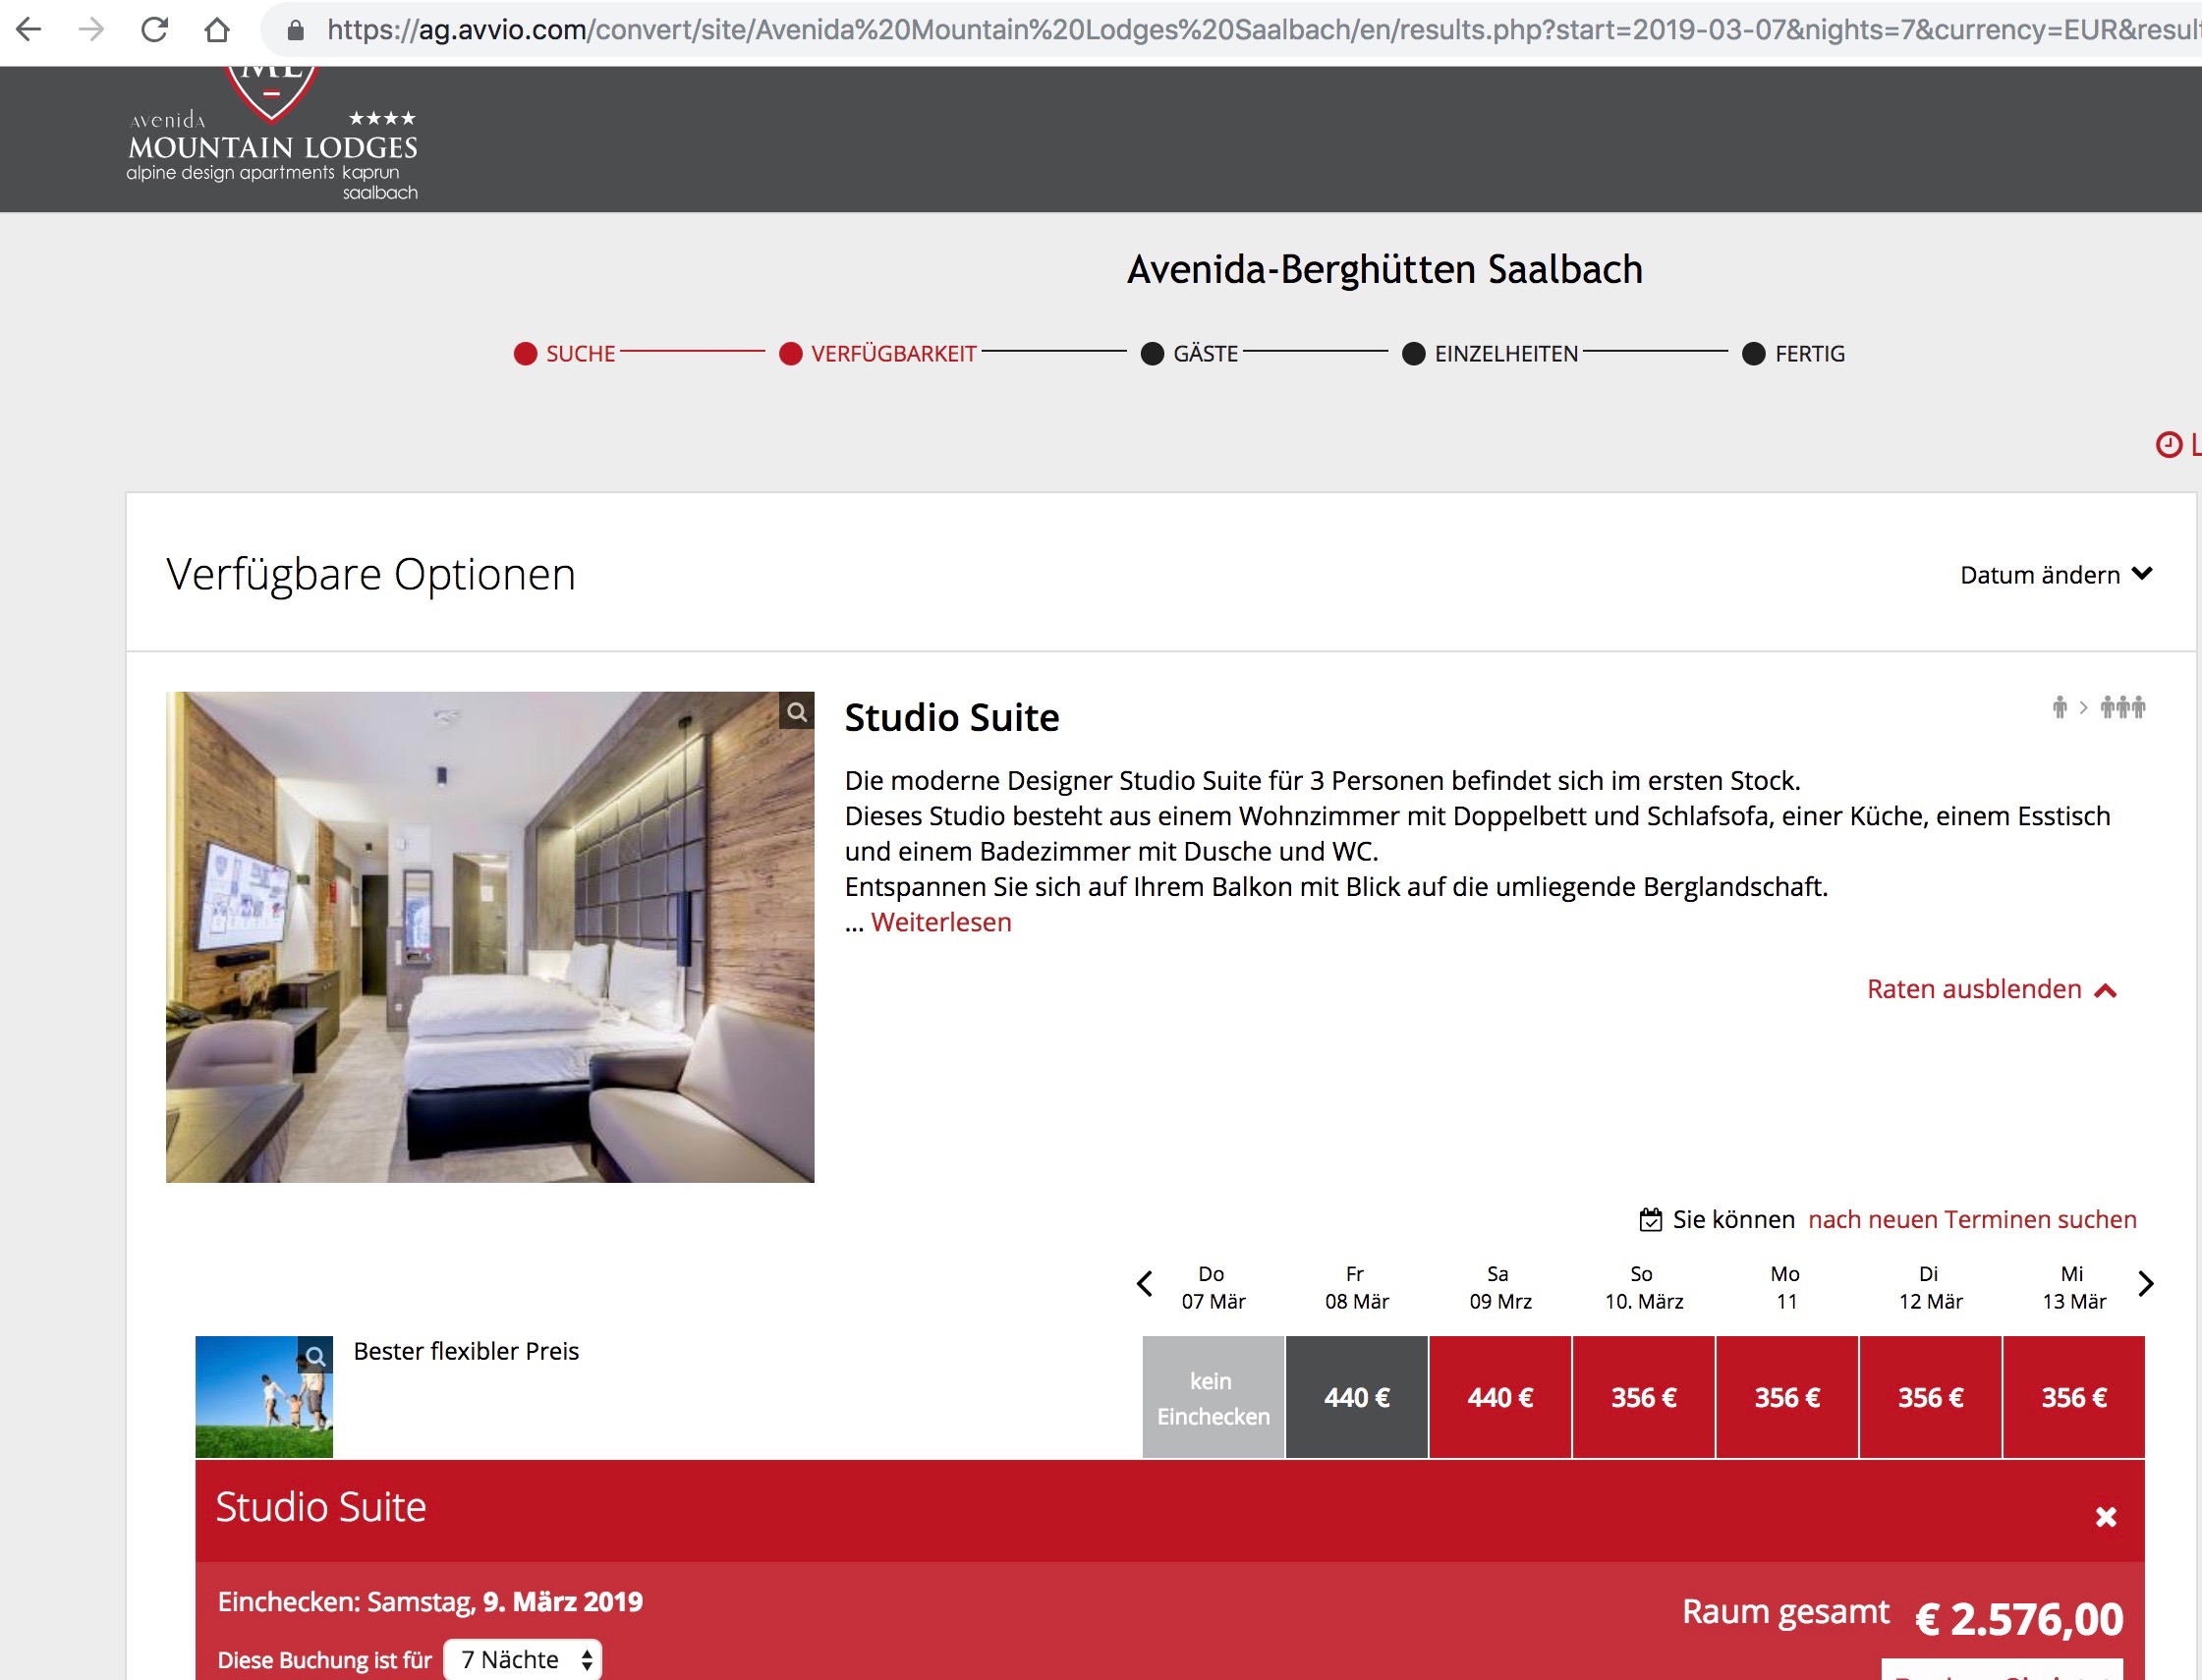Select 356 € rate on Mo 11

pos(1787,1398)
